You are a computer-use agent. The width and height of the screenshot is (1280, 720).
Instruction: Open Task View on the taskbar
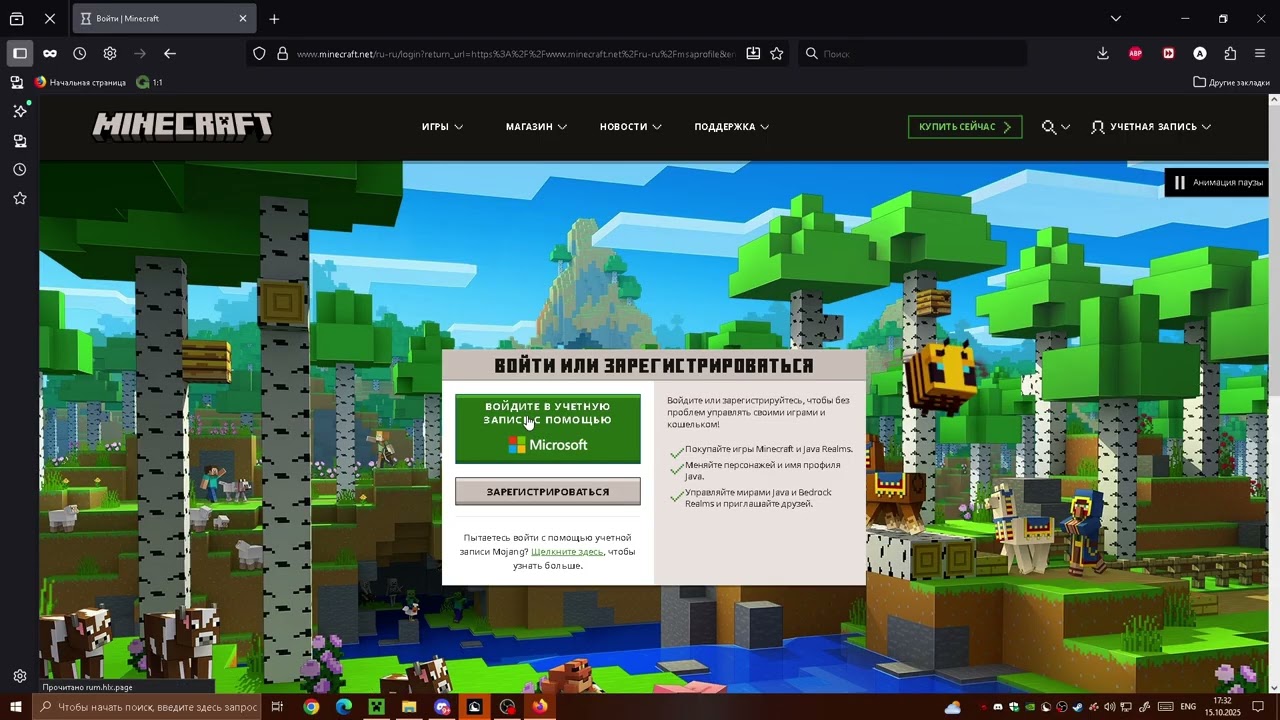tap(277, 707)
